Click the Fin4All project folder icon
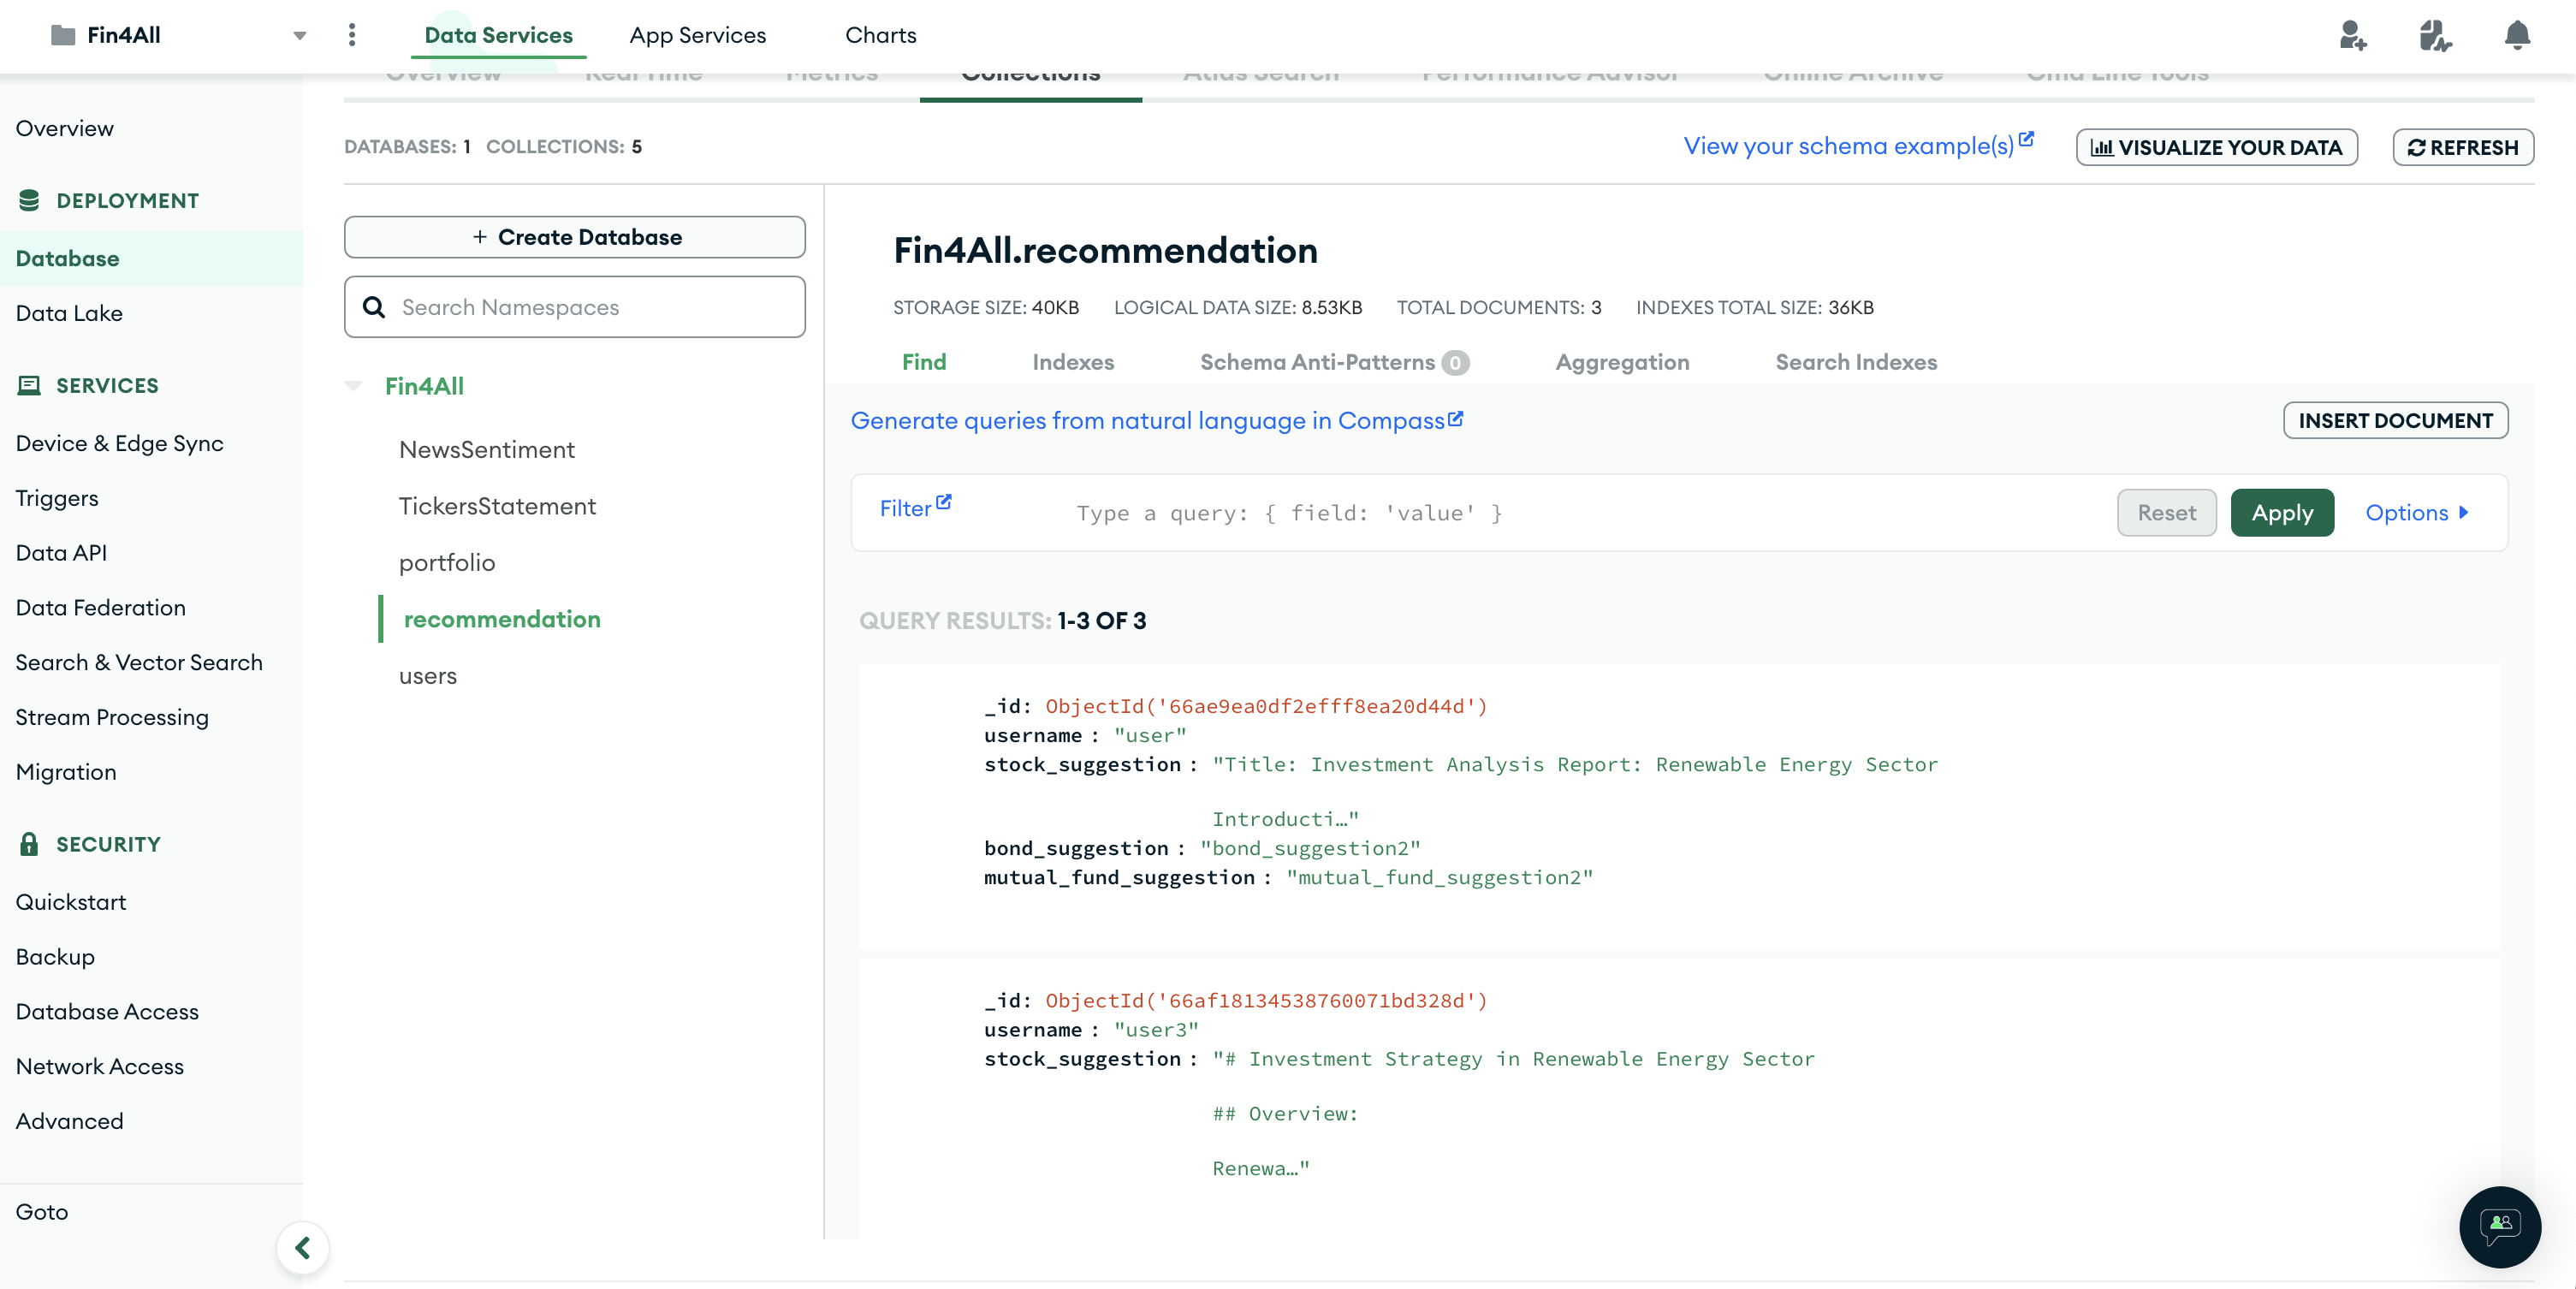2576x1289 pixels. click(63, 35)
